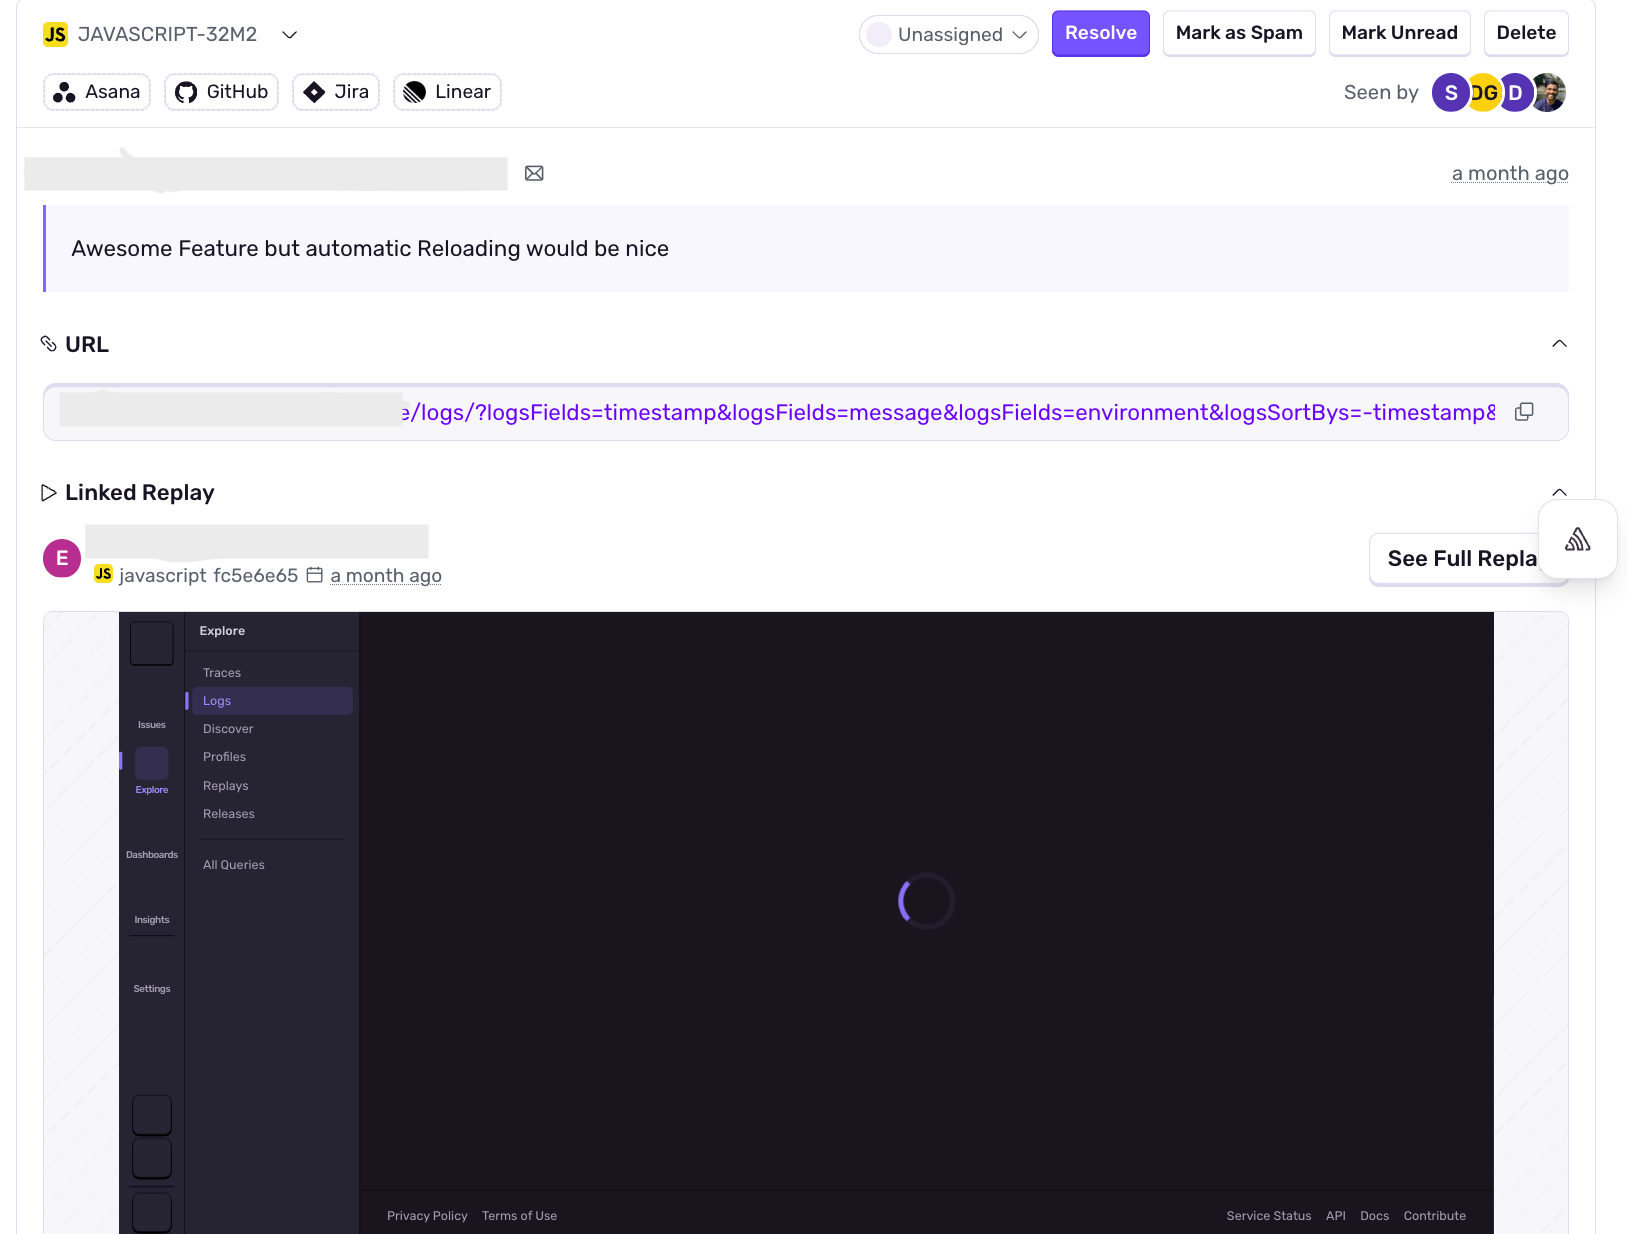Screen dimensions: 1628x1234
Task: Collapse the URL section chevron
Action: [1559, 343]
